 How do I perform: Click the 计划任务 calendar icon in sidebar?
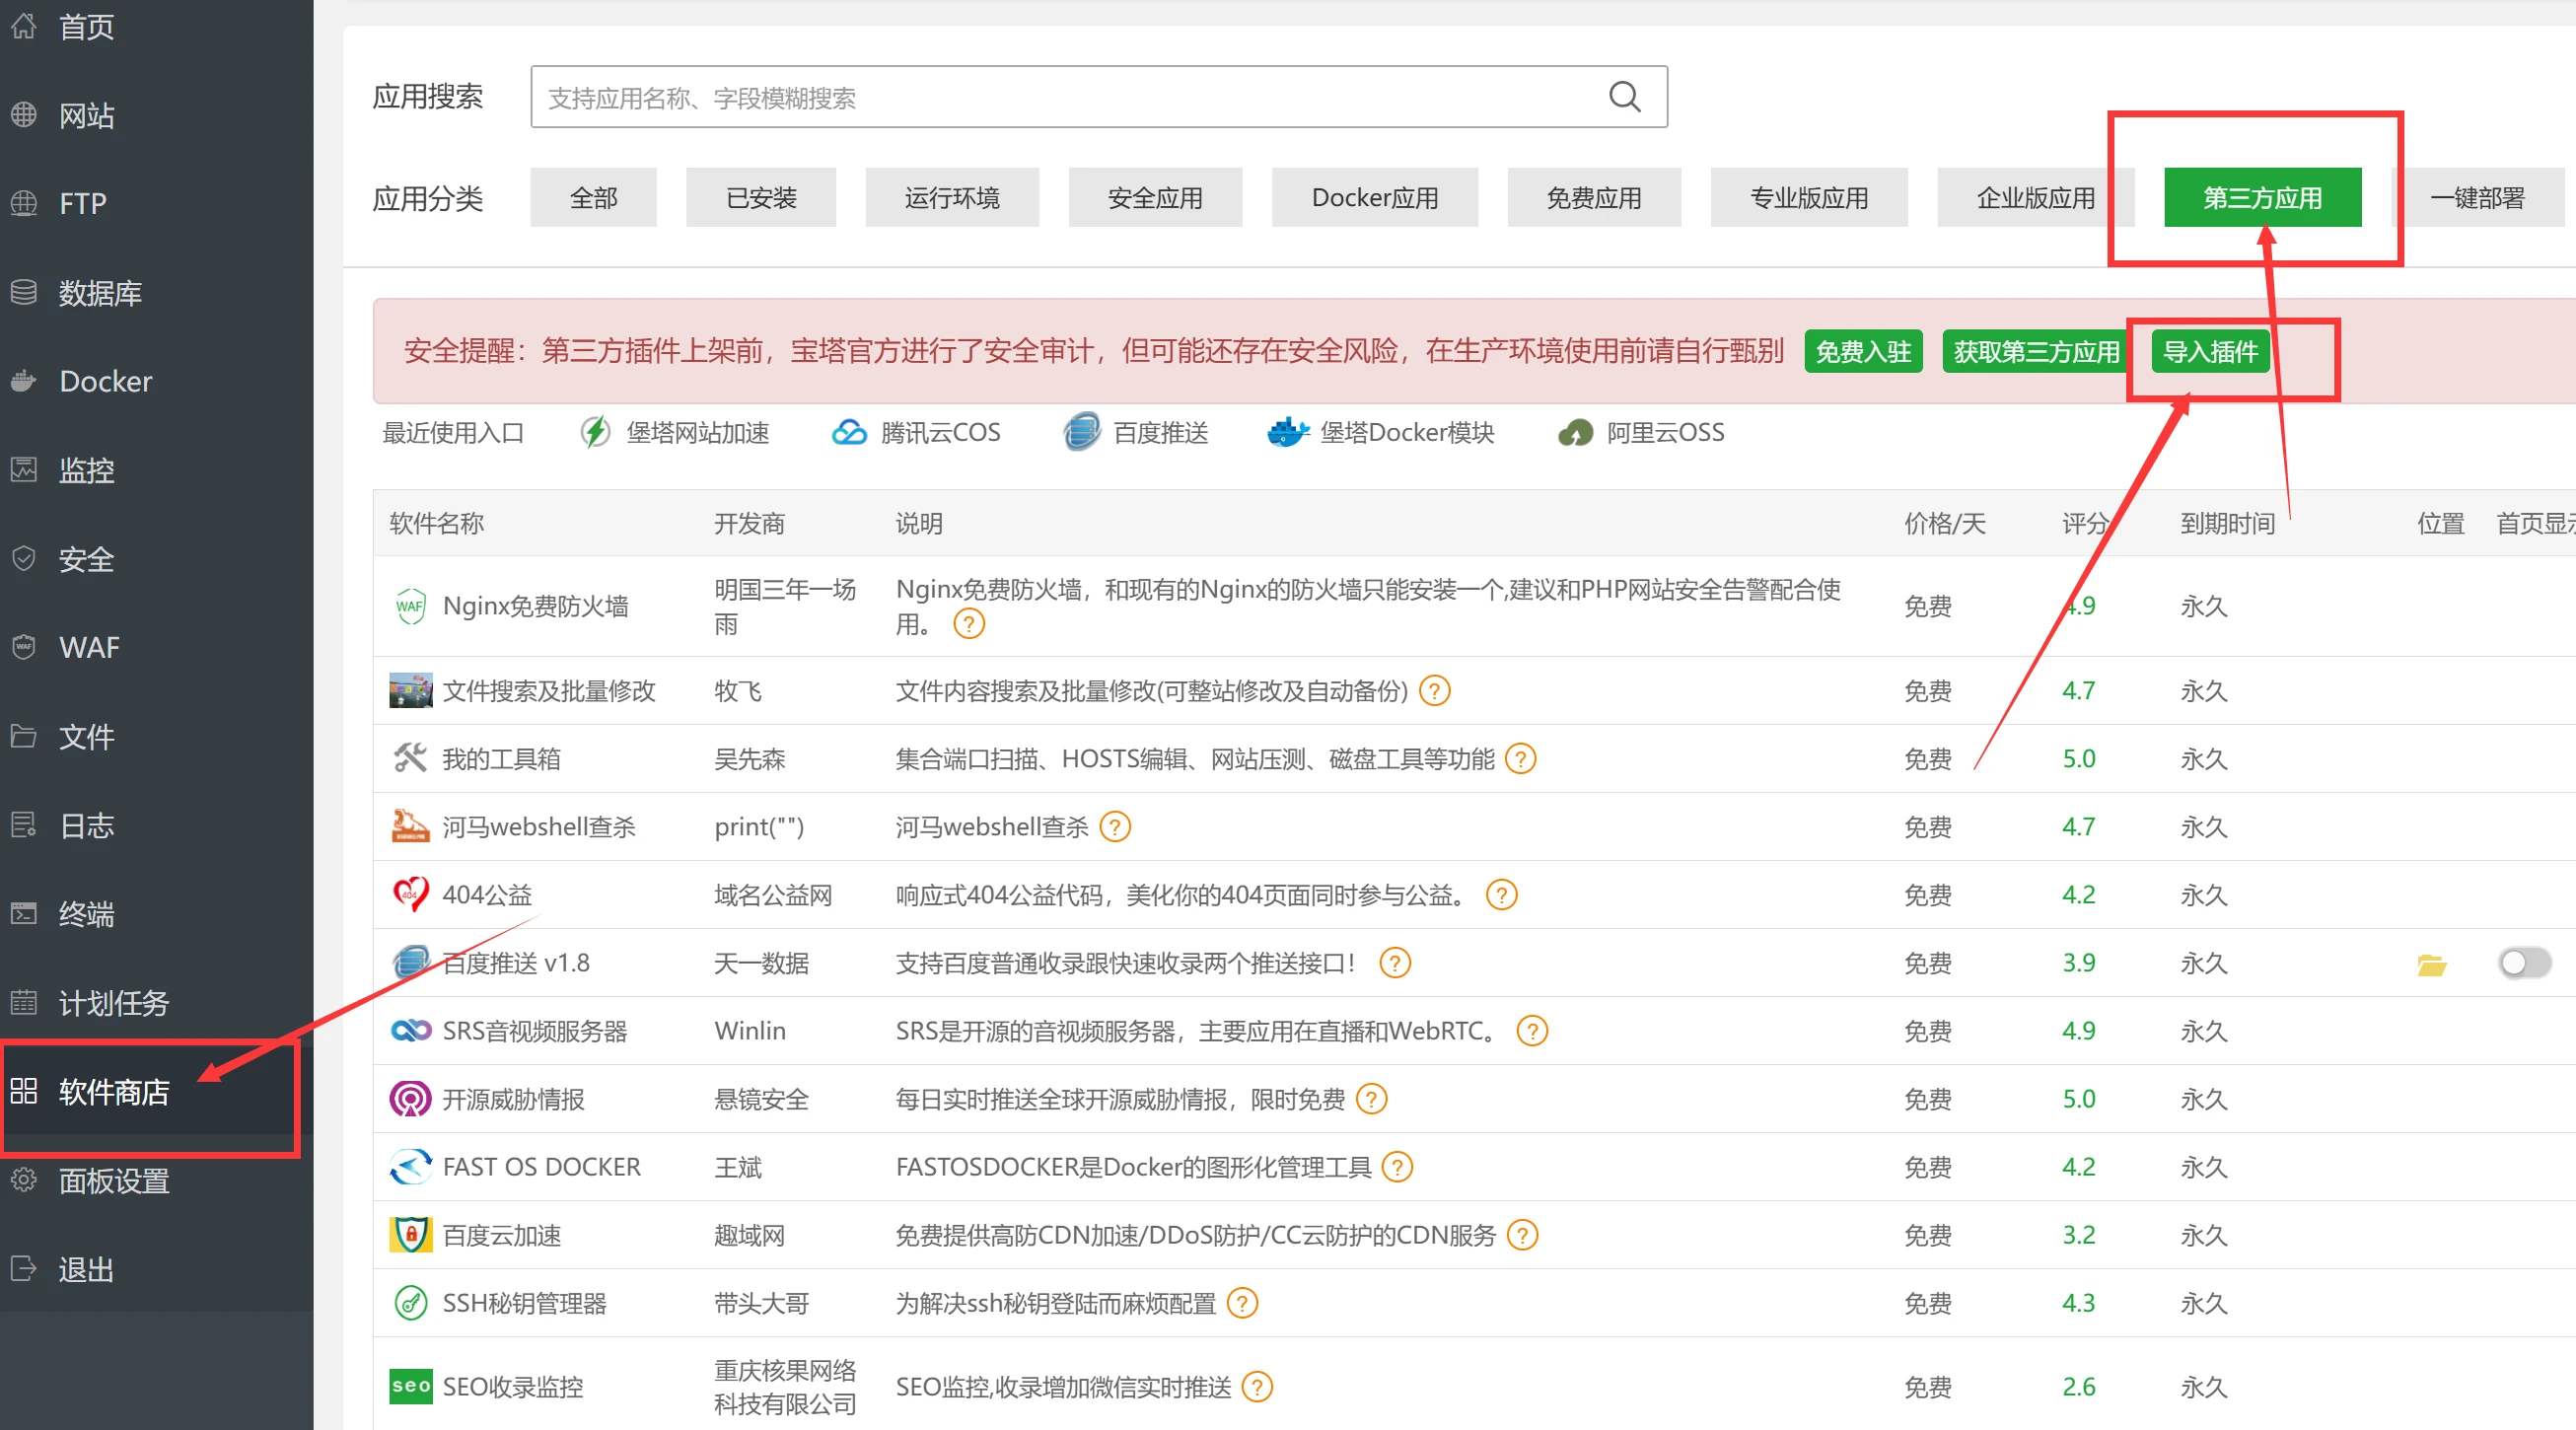[24, 1002]
